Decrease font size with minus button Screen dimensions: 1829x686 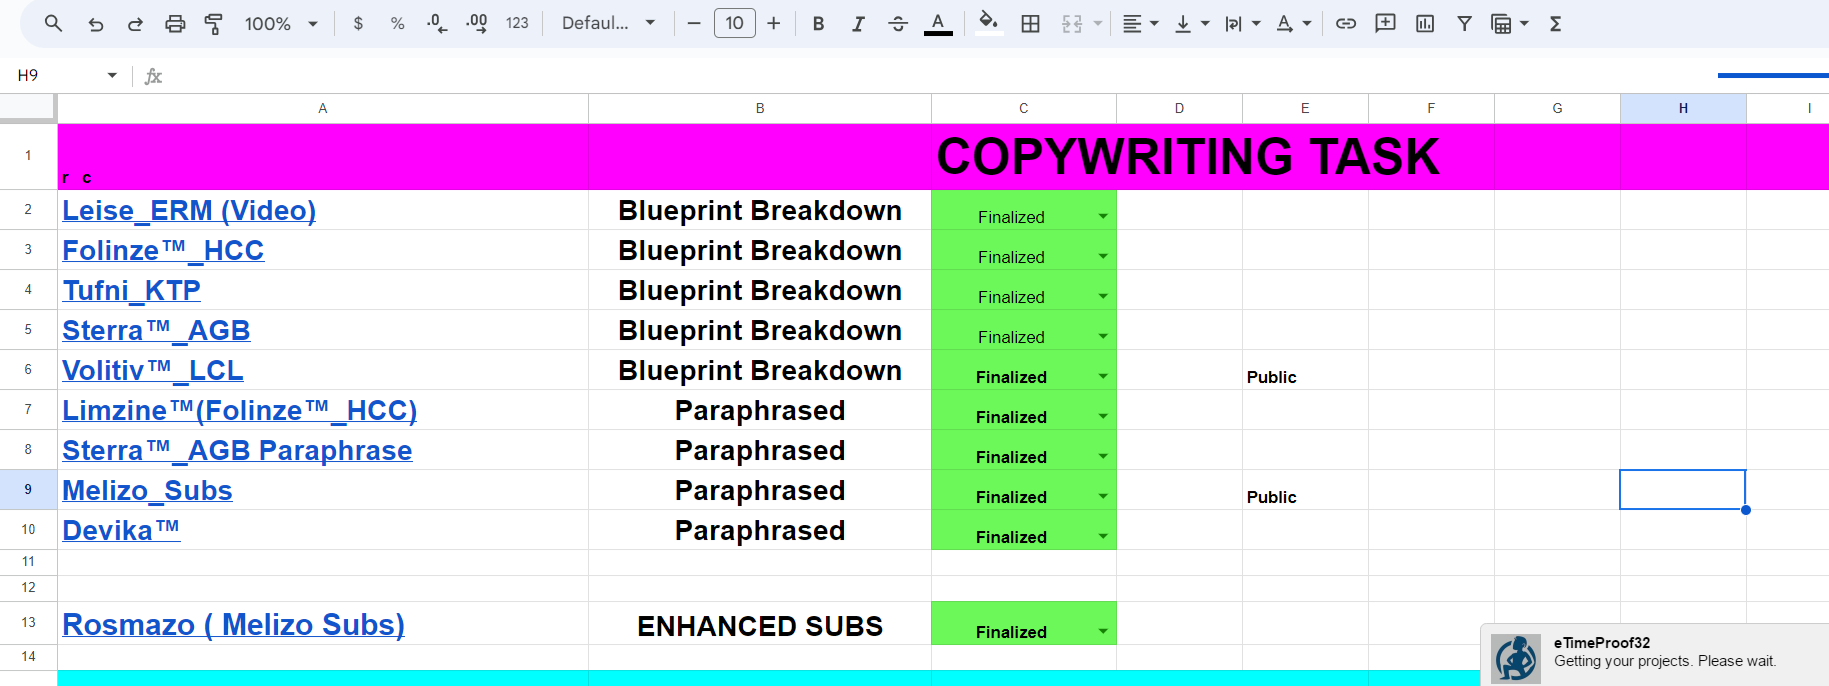coord(694,23)
